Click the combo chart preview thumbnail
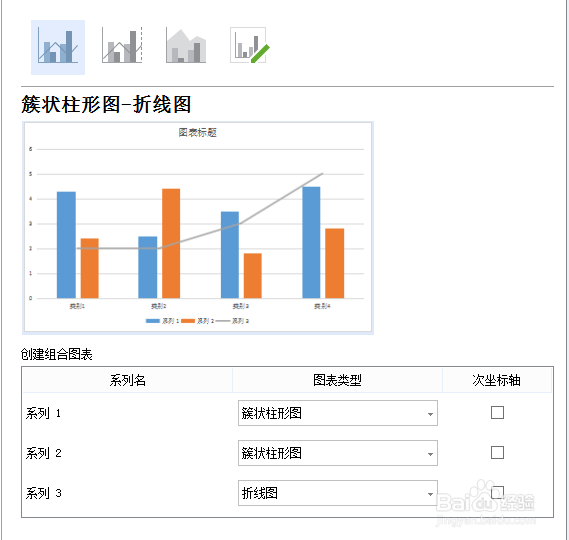Image resolution: width=569 pixels, height=540 pixels. [198, 228]
